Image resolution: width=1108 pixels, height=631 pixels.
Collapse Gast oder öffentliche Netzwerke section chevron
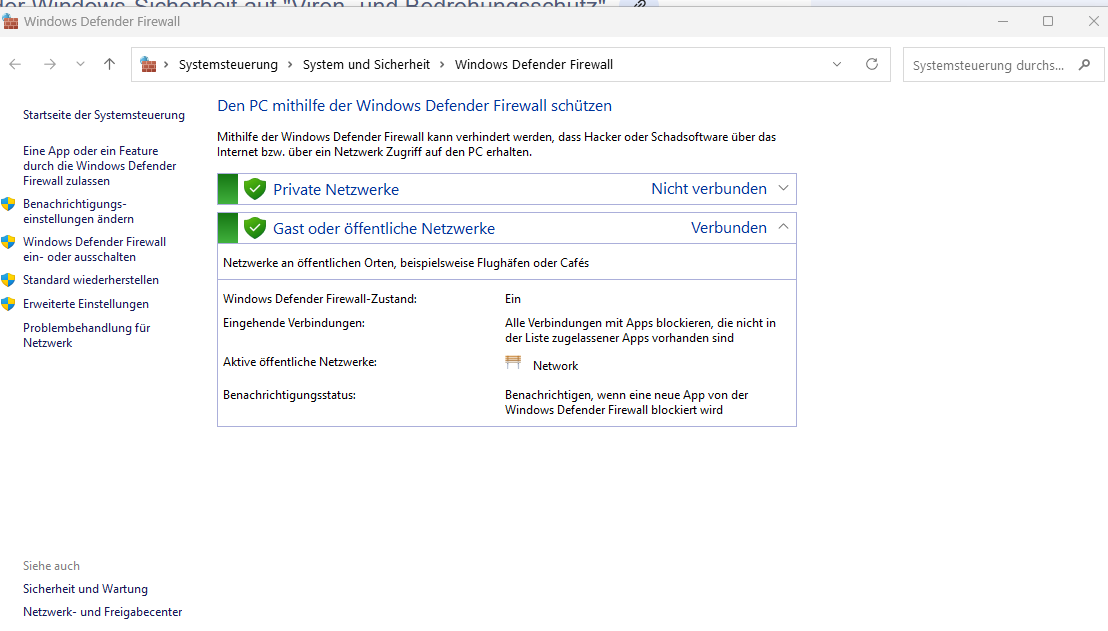(783, 227)
